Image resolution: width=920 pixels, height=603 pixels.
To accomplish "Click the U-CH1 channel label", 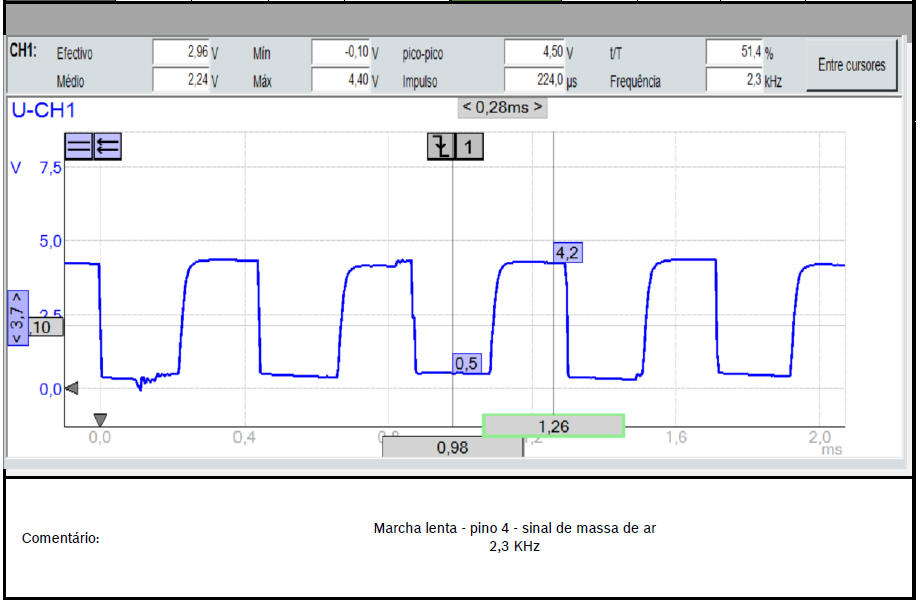I will (x=42, y=110).
